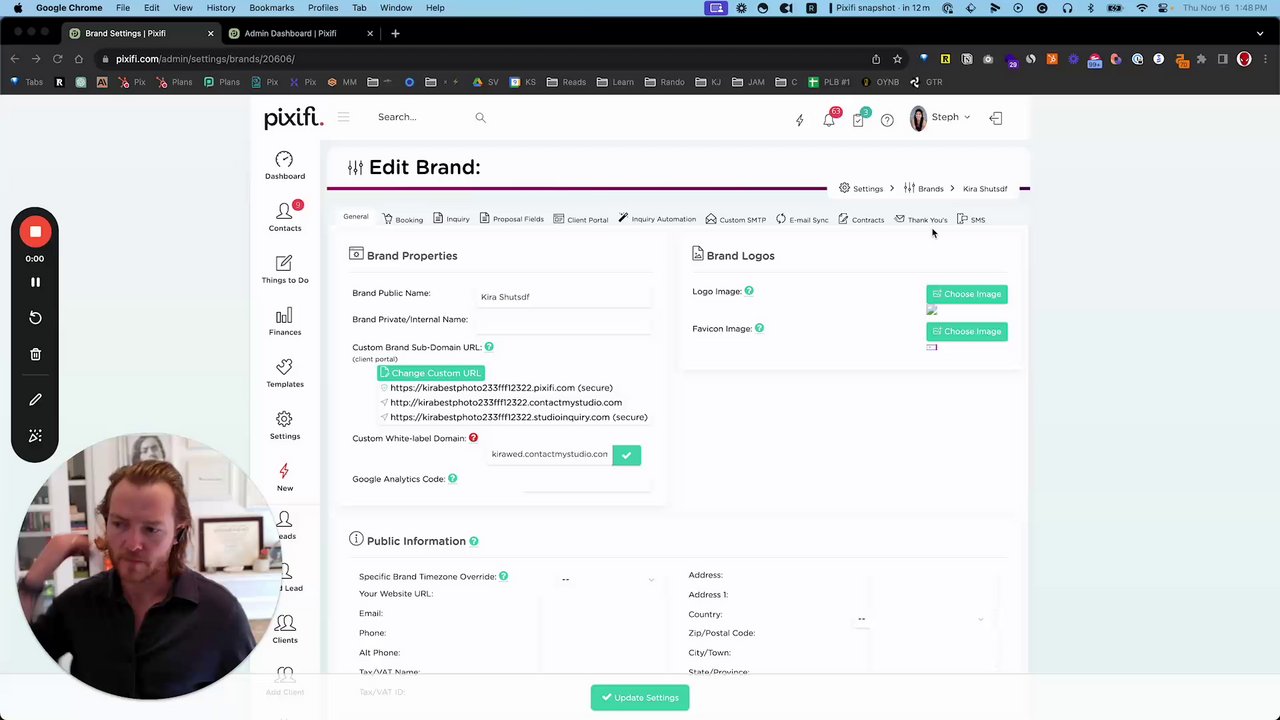Switch to the General tab
The height and width of the screenshot is (720, 1280).
coord(355,217)
